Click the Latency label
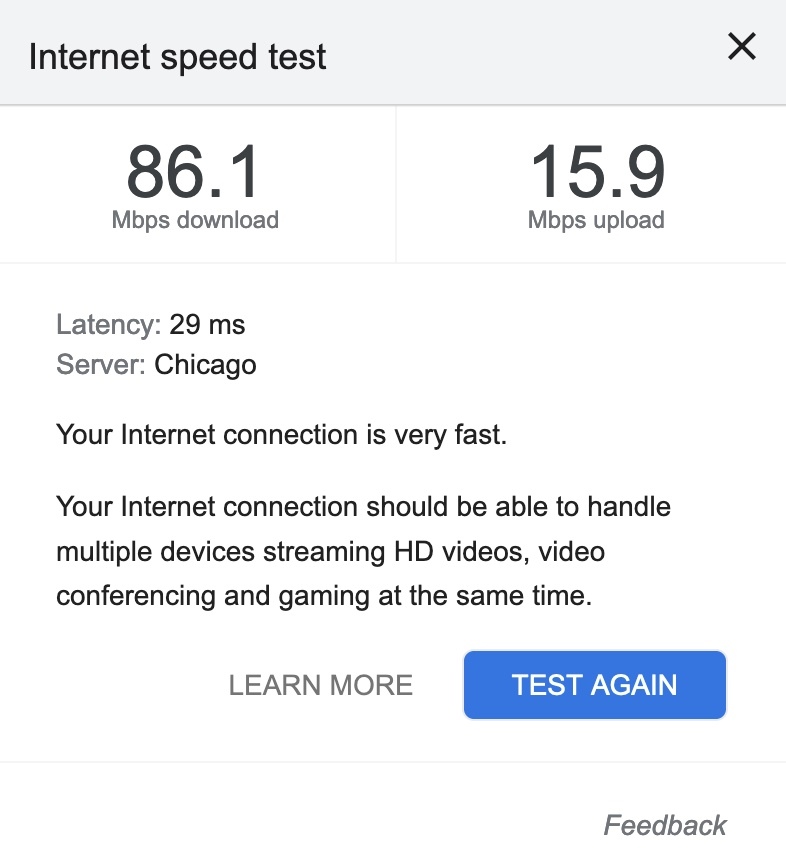Viewport: 786px width, 854px height. coord(108,325)
